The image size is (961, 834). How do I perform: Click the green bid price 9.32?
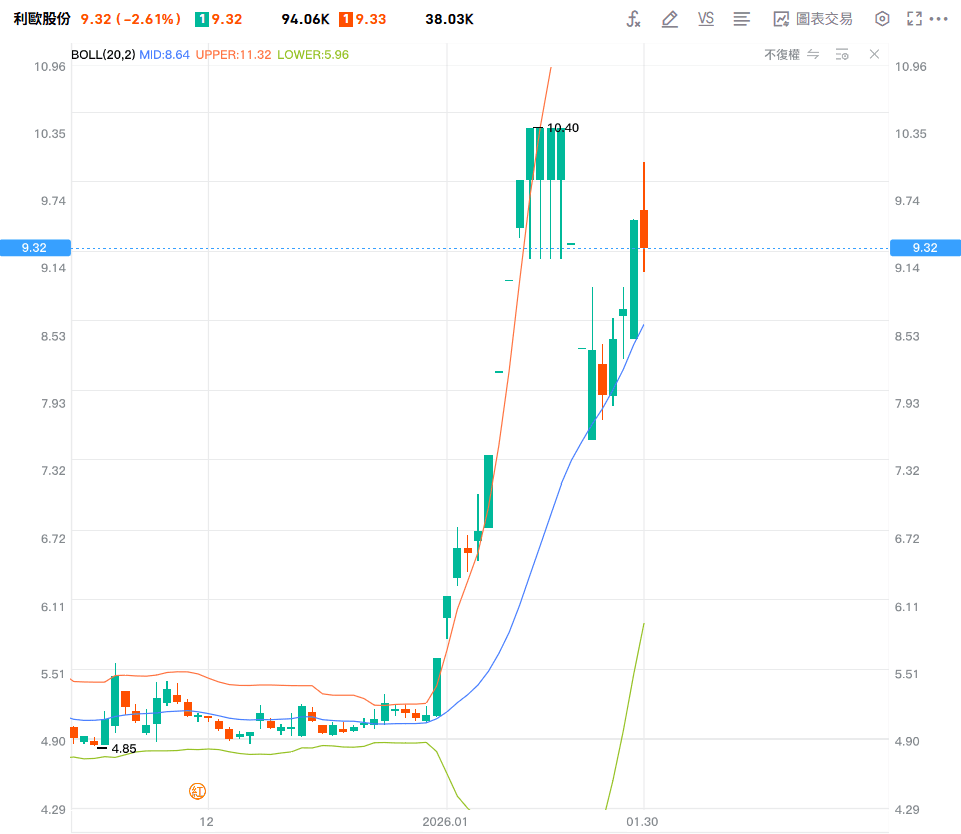click(x=227, y=19)
